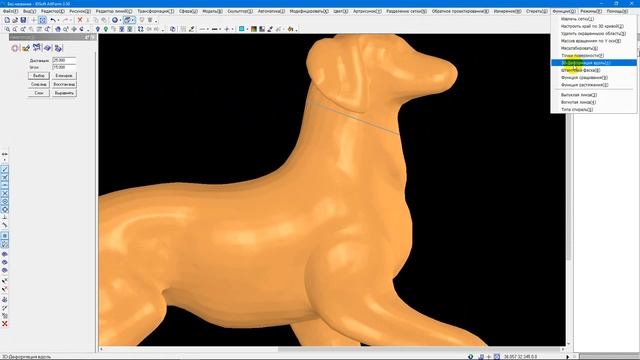Open the Помощь menu
Screen dimensions: 640x360
tap(617, 11)
